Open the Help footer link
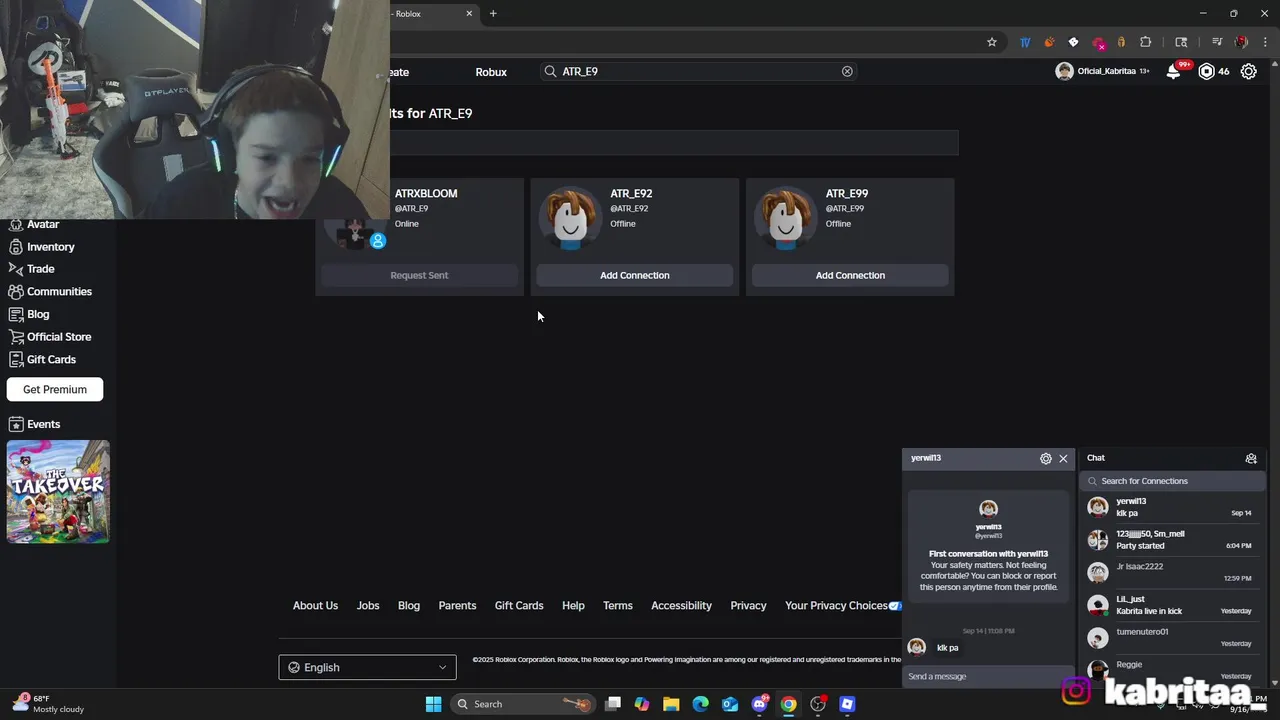1280x720 pixels. tap(573, 605)
